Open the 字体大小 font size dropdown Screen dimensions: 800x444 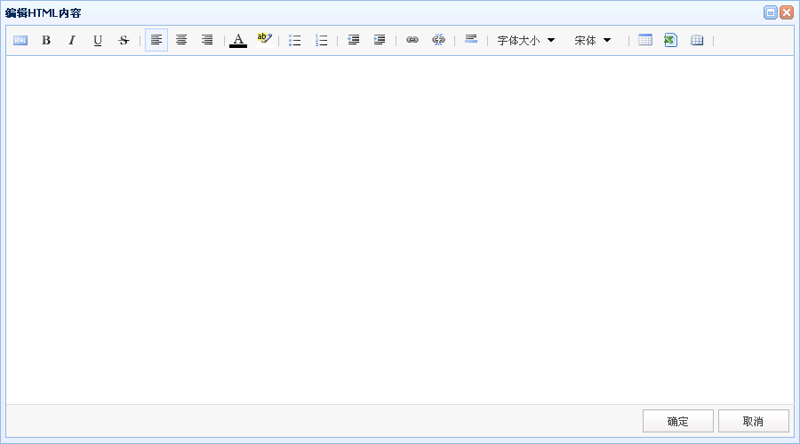click(x=526, y=40)
